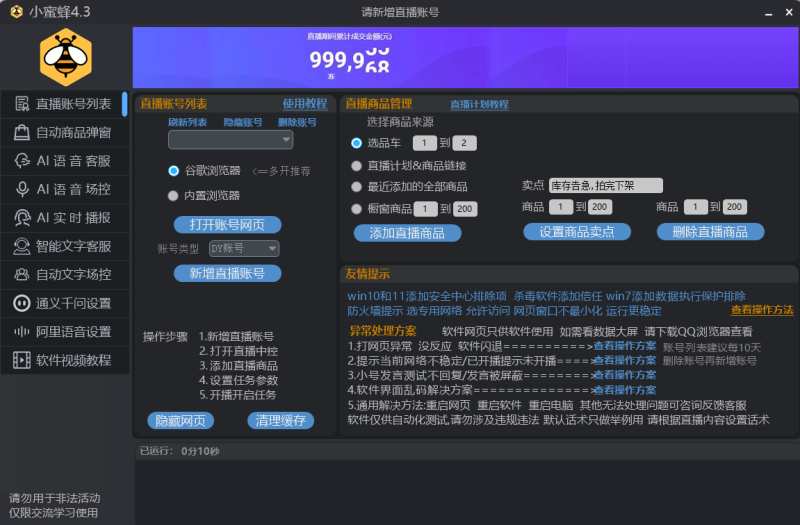The image size is (800, 525).
Task: Click the purple revenue banner
Action: (466, 57)
